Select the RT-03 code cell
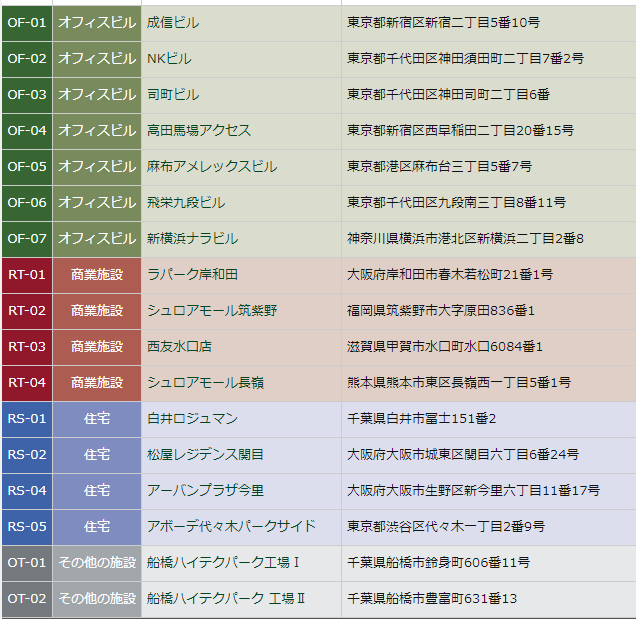The height and width of the screenshot is (619, 636). [27, 347]
